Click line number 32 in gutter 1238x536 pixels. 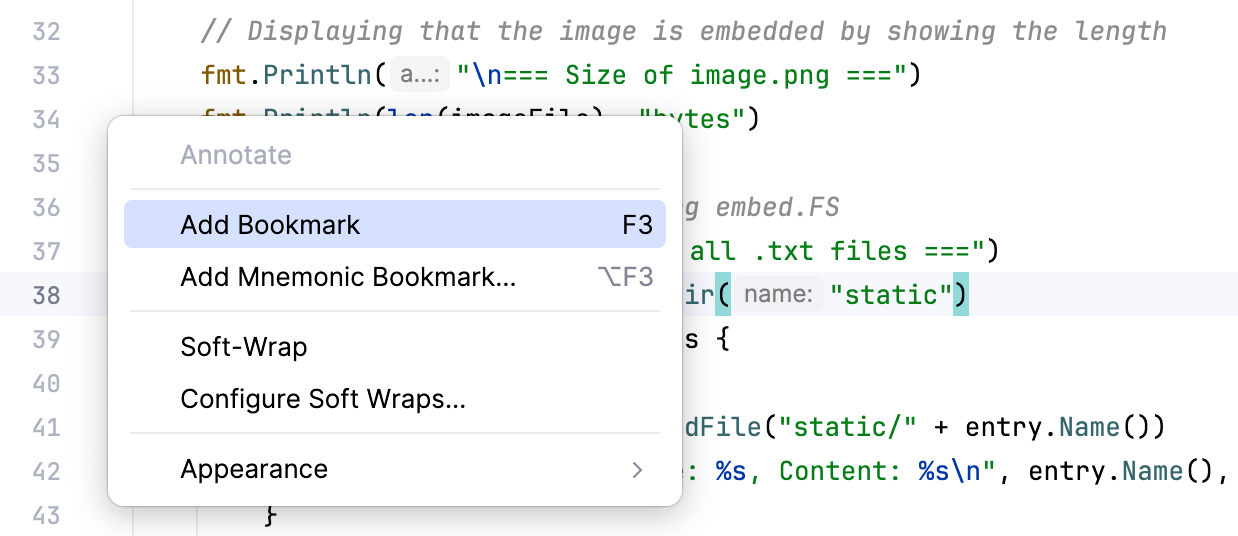47,32
